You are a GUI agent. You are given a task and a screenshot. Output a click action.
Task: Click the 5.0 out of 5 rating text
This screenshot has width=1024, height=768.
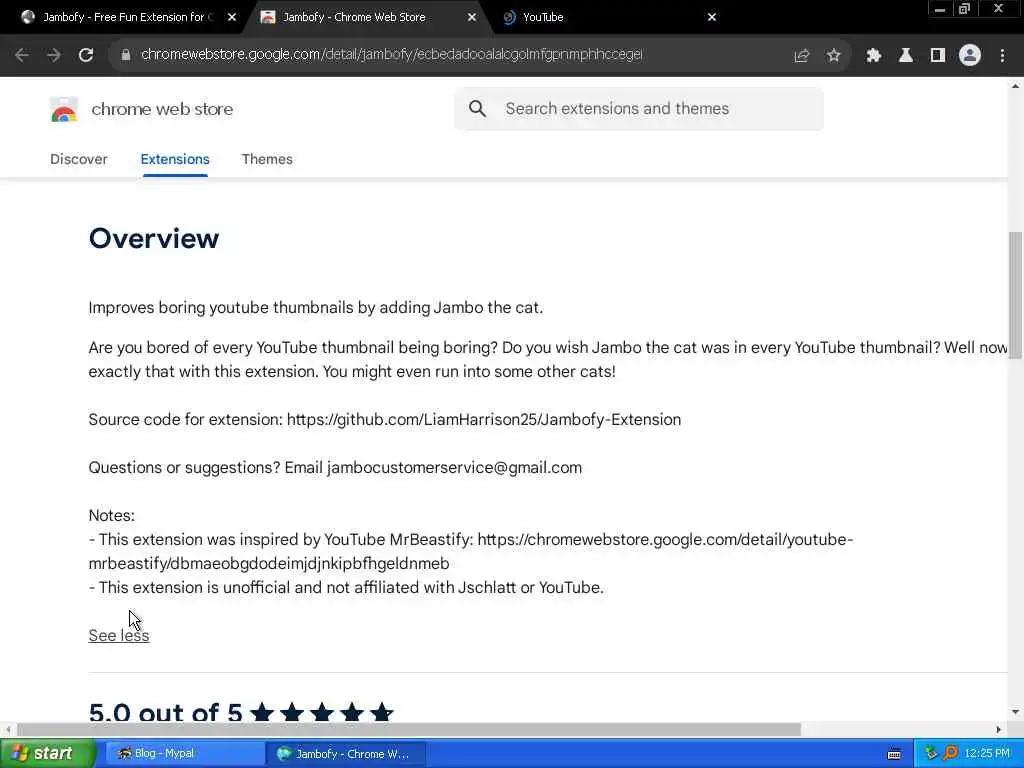pos(165,711)
